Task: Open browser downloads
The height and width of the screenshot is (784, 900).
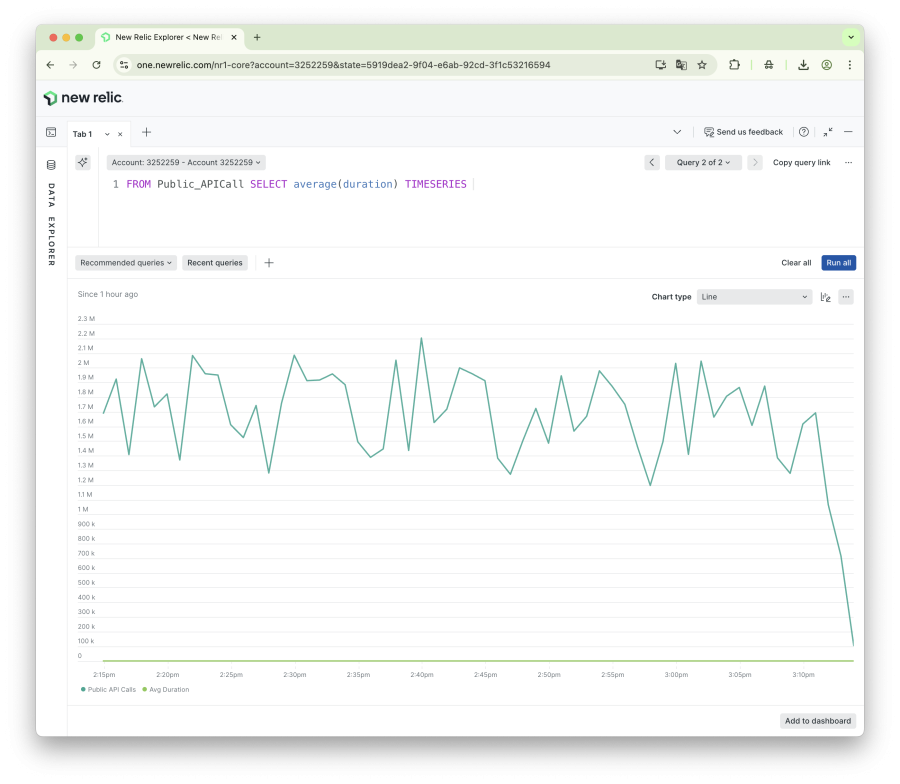Action: (x=804, y=65)
